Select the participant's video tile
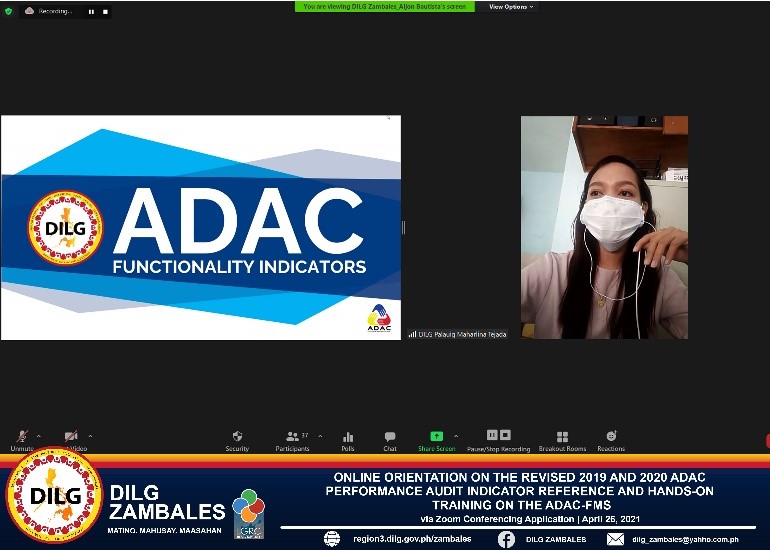 (605, 227)
